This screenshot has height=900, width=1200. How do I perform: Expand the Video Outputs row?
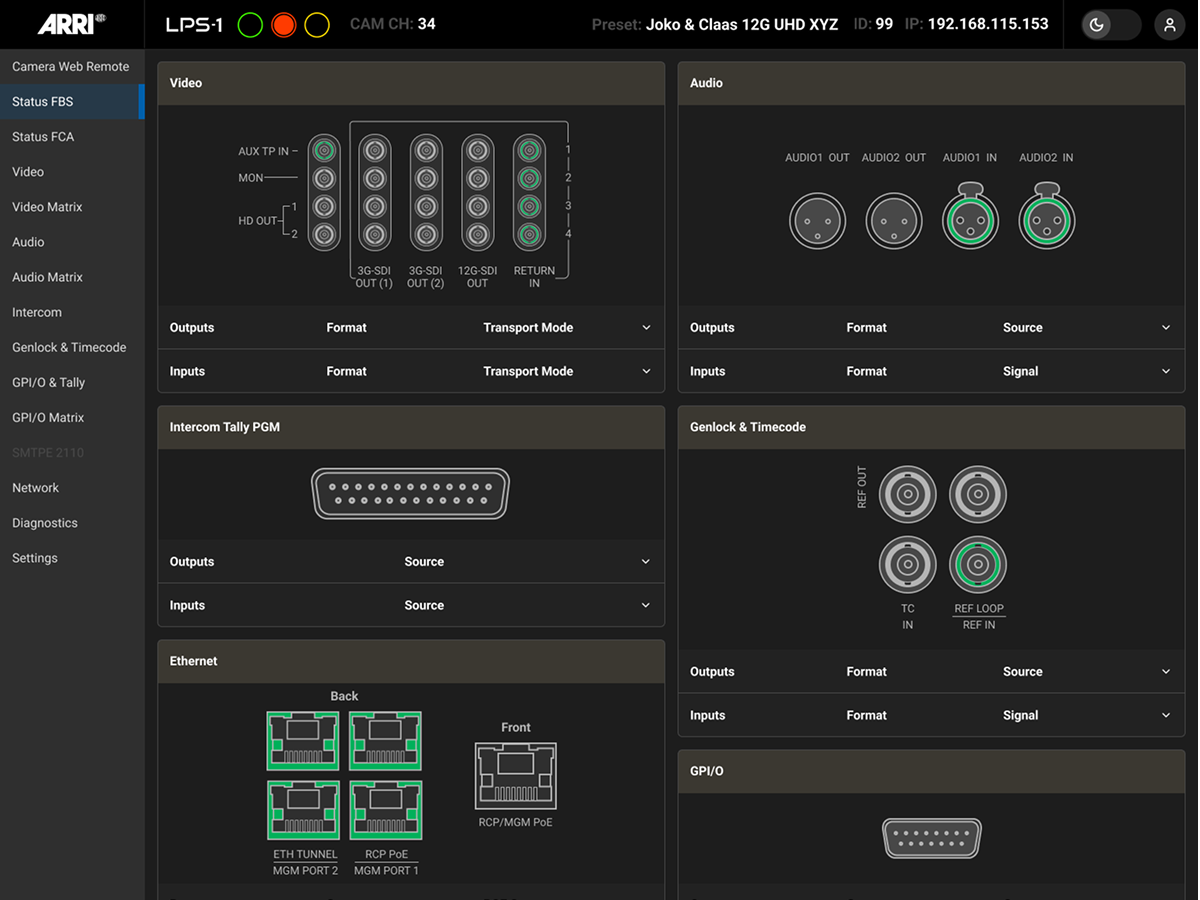pyautogui.click(x=646, y=328)
